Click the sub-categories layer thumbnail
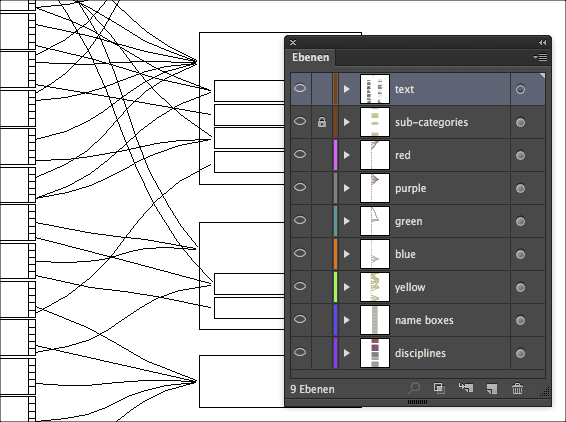 click(375, 122)
